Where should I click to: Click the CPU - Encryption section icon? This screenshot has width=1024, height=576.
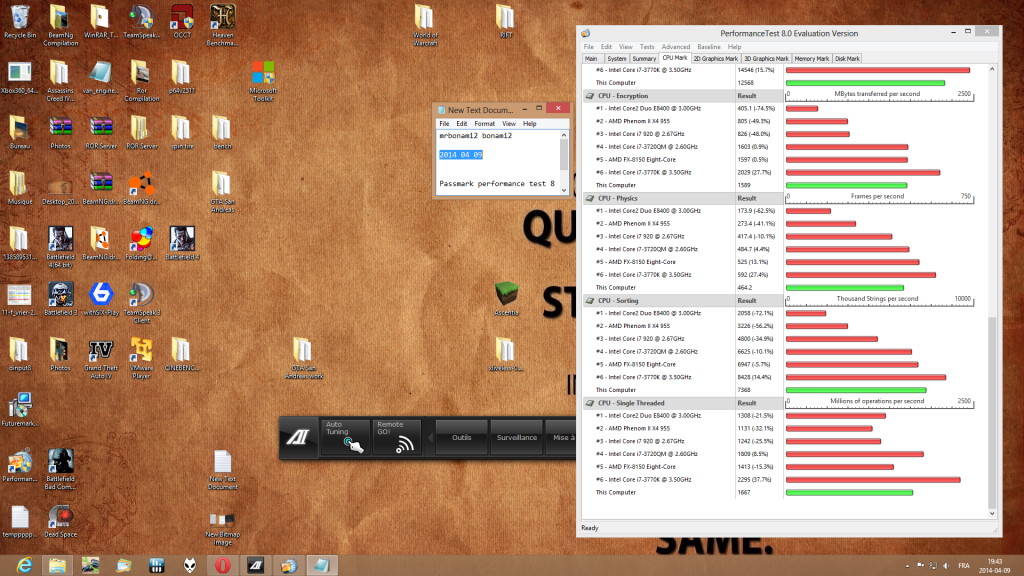pyautogui.click(x=590, y=96)
